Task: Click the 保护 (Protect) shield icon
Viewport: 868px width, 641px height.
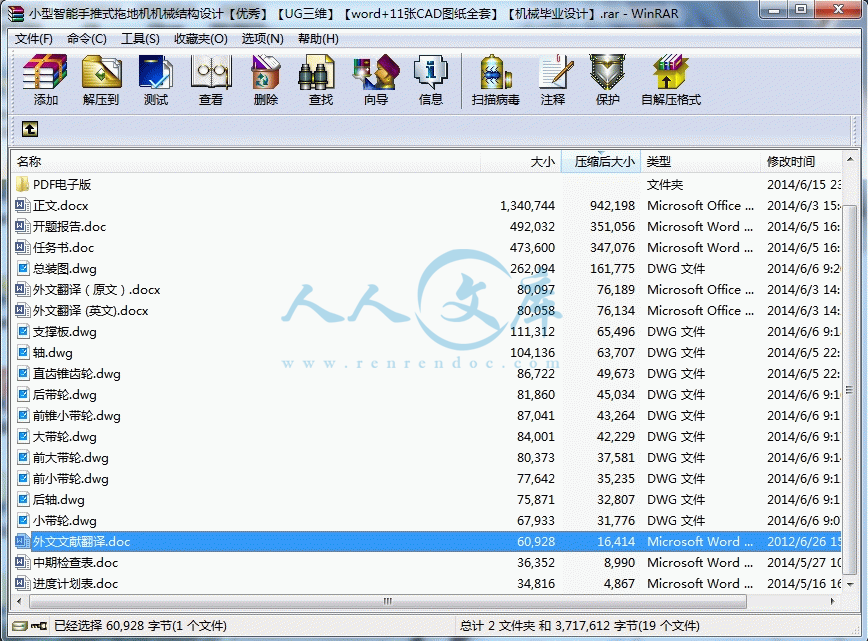Action: pyautogui.click(x=607, y=73)
